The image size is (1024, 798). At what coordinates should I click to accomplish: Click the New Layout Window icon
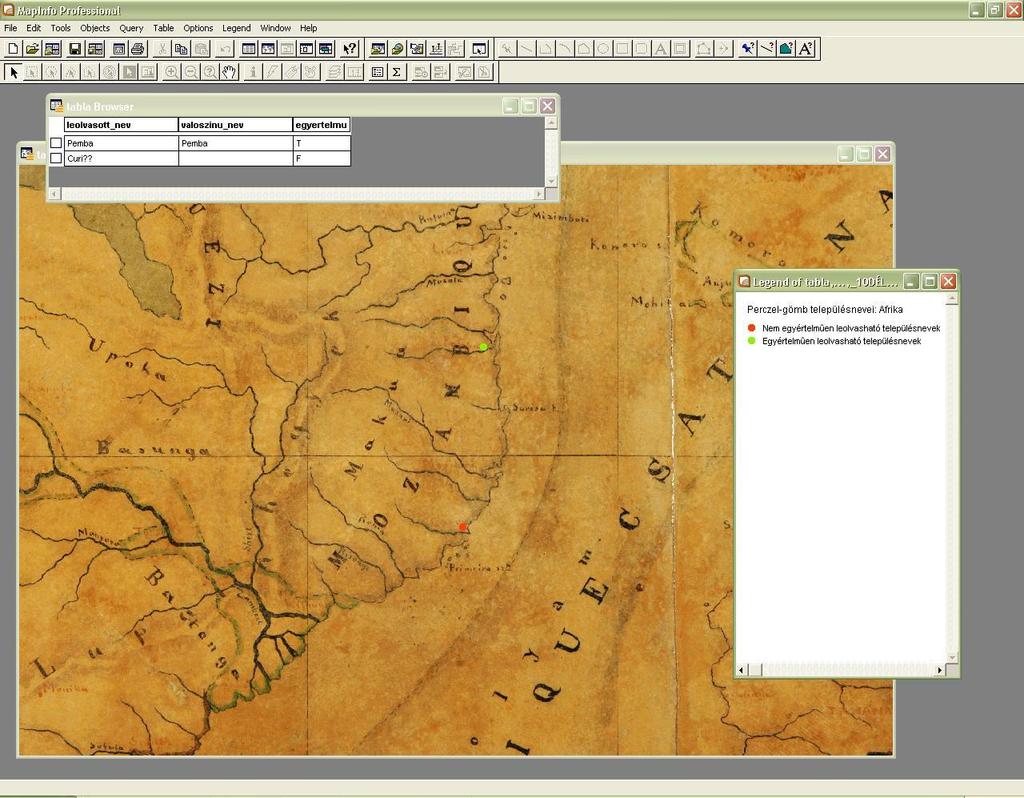[x=306, y=49]
